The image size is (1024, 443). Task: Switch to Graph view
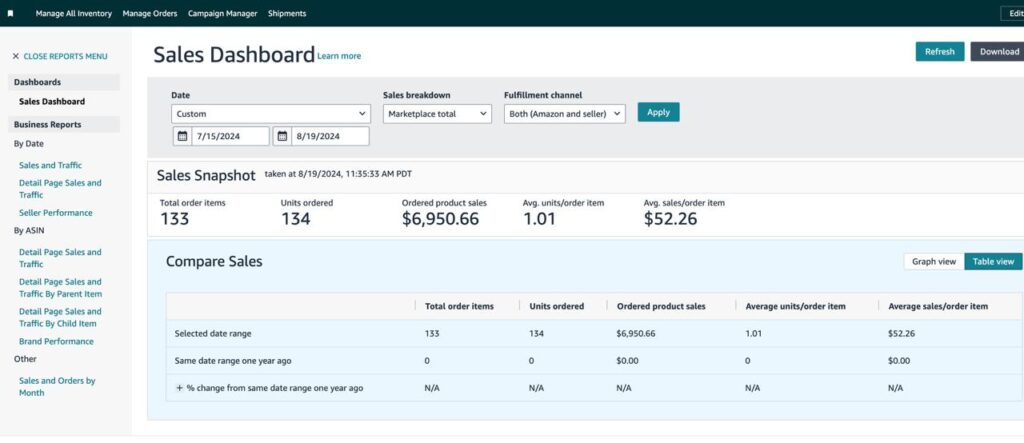point(933,261)
